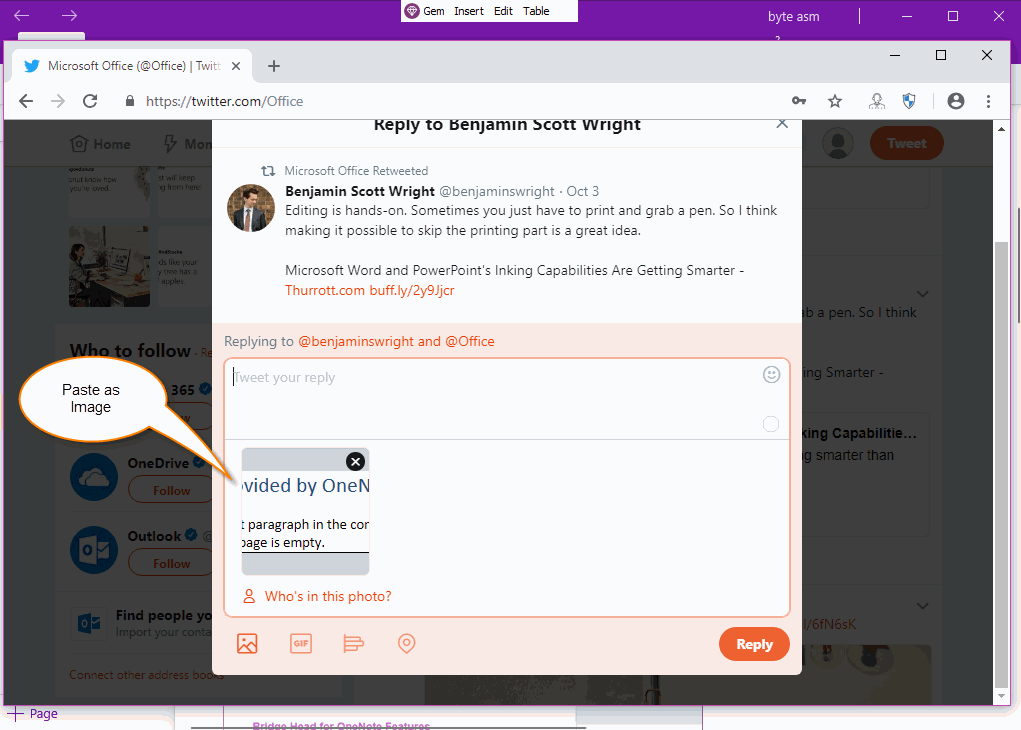Remove the attached image from the reply

pos(356,462)
